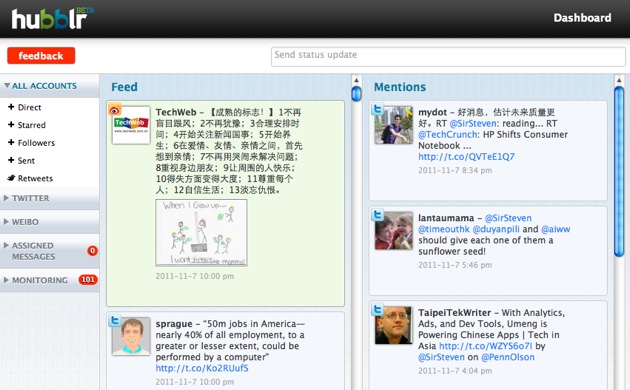The width and height of the screenshot is (630, 390).
Task: Click the sprague username
Action: [x=173, y=324]
